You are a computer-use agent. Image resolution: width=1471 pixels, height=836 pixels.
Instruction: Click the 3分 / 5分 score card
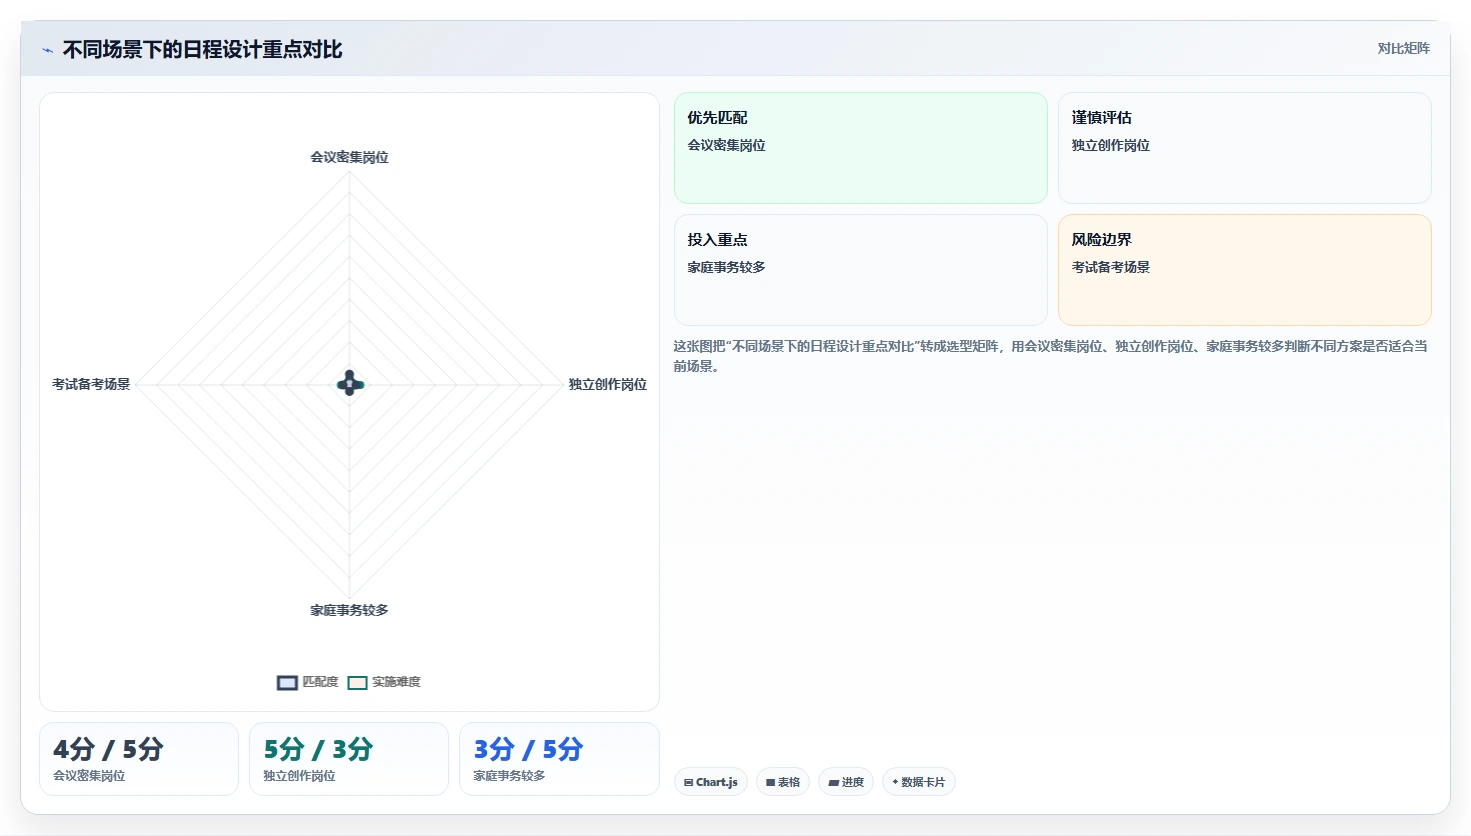559,759
